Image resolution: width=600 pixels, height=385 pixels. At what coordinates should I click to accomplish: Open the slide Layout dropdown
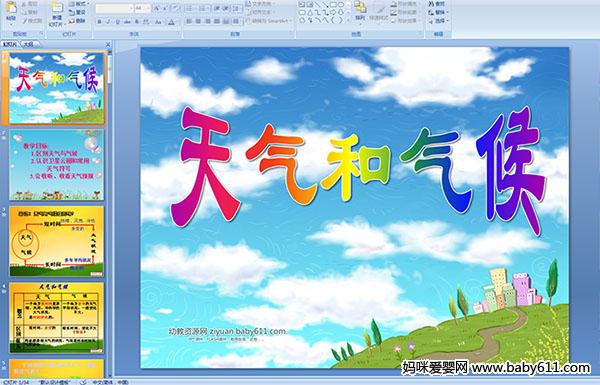80,4
